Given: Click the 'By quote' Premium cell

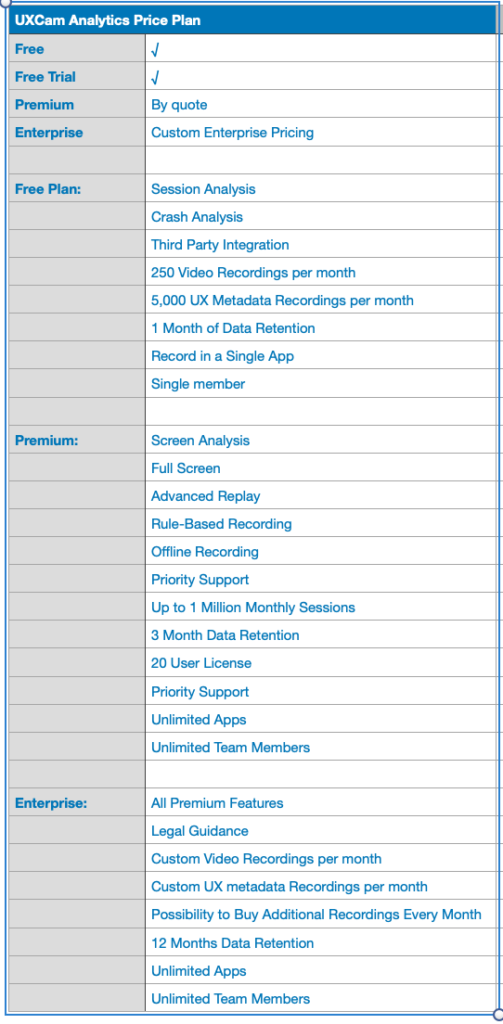Looking at the screenshot, I should click(x=320, y=104).
